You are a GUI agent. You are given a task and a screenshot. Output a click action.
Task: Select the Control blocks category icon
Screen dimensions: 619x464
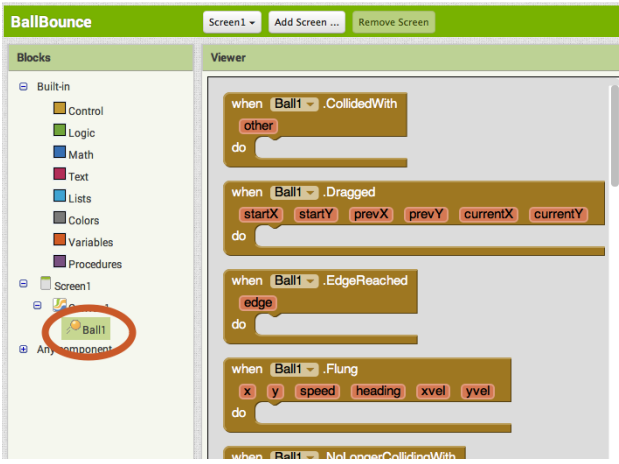(60, 110)
